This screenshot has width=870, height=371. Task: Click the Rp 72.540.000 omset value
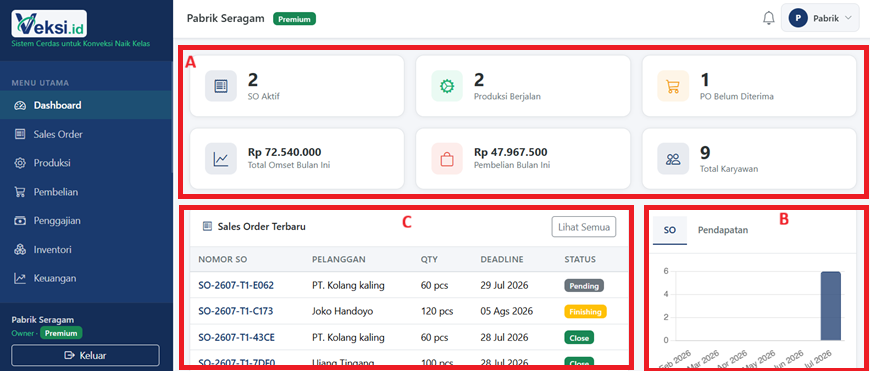pos(284,152)
